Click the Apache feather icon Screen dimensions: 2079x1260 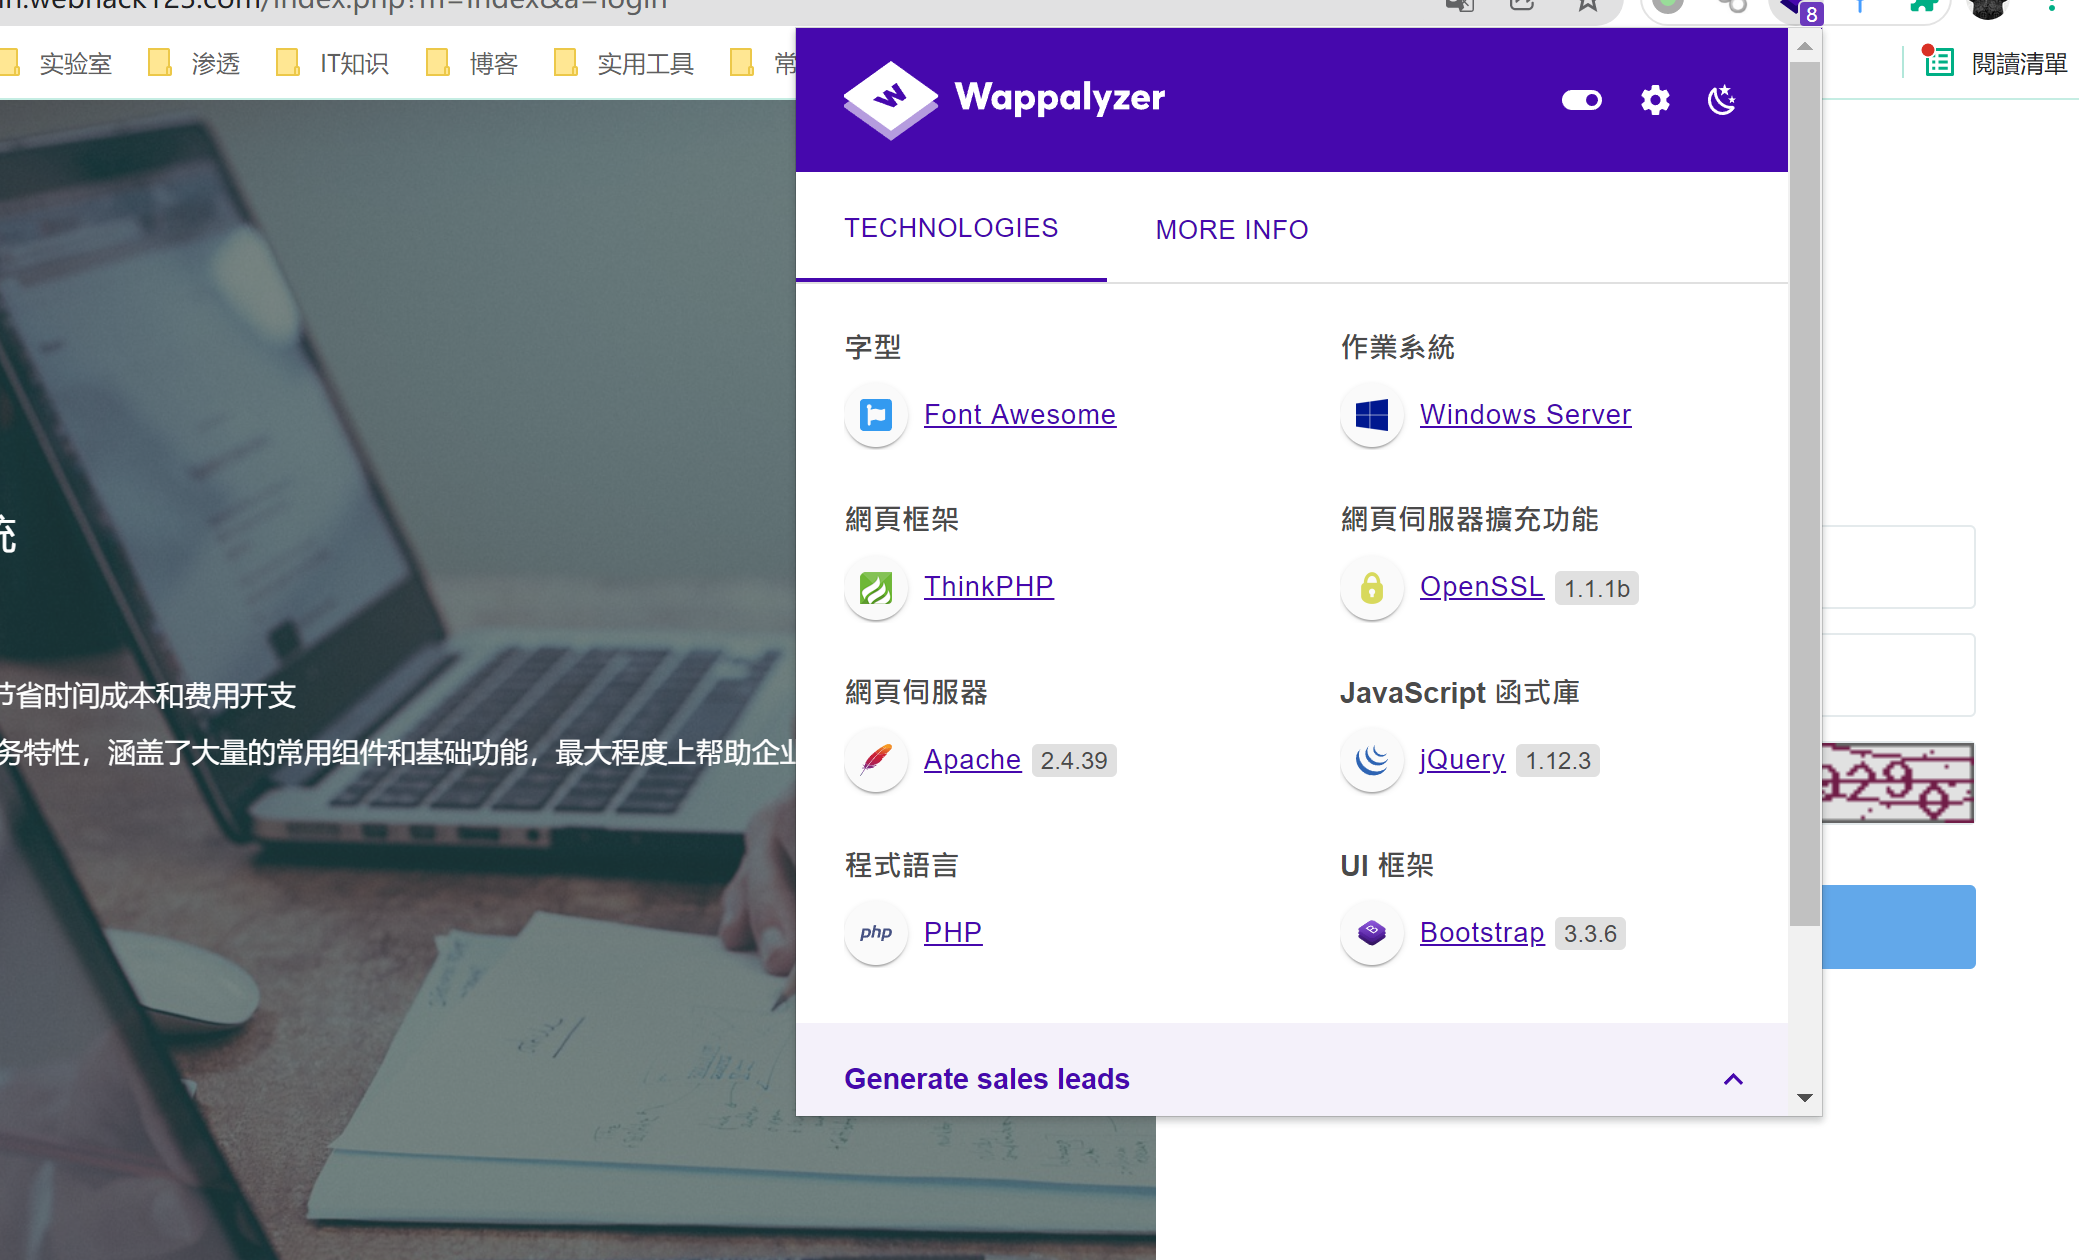pos(876,760)
